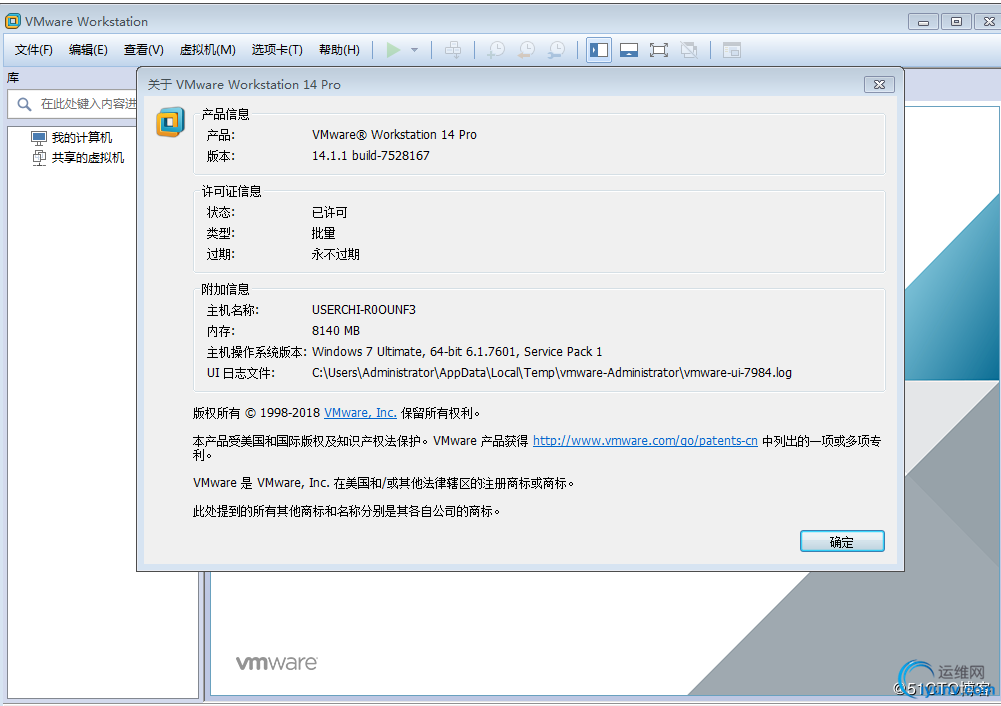The width and height of the screenshot is (1001, 706).
Task: Click the green power on play icon
Action: pyautogui.click(x=393, y=50)
